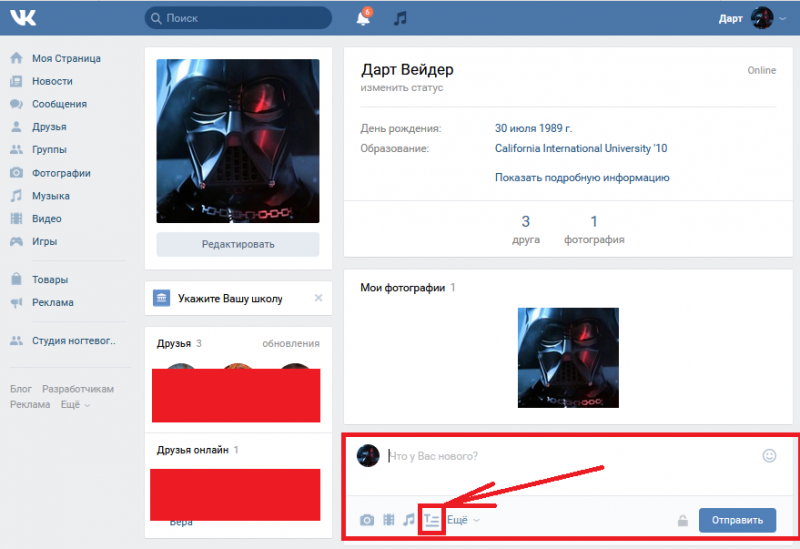Click the Укажите Вашу школу text
Image resolution: width=800 pixels, height=549 pixels.
(x=230, y=298)
